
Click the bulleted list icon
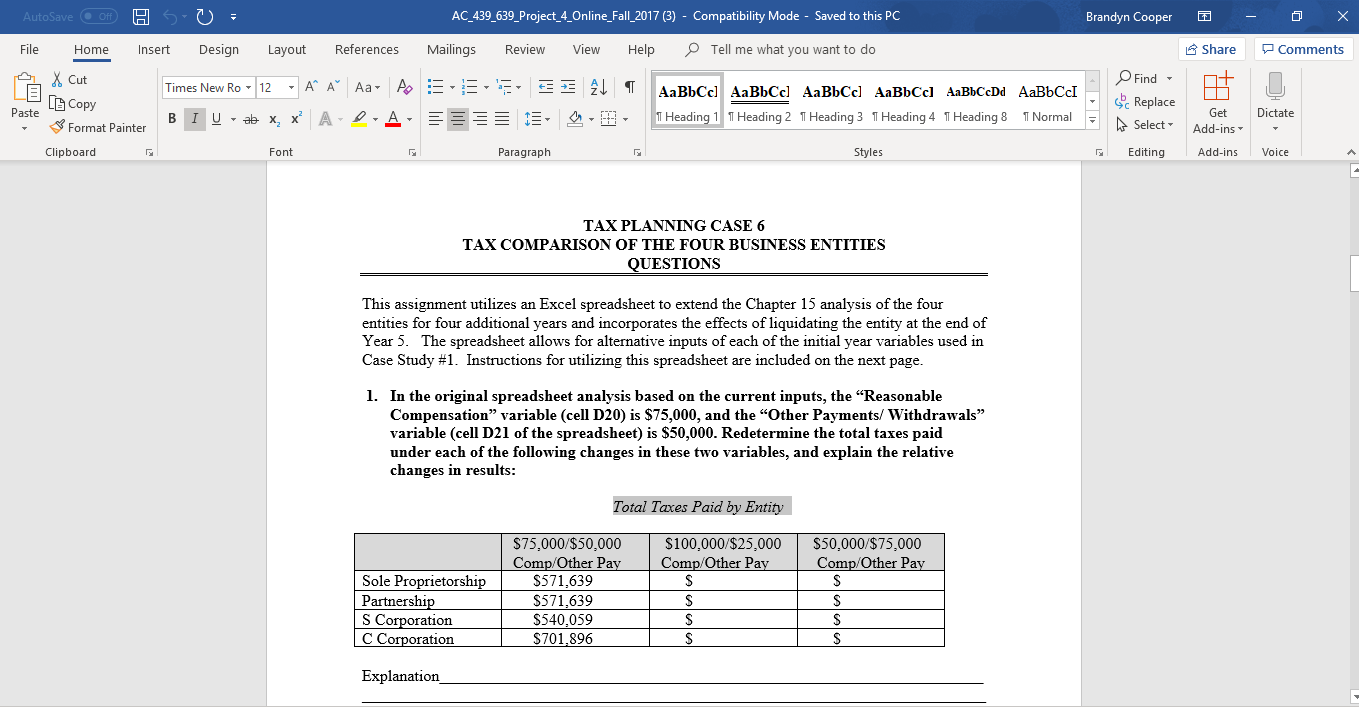434,88
